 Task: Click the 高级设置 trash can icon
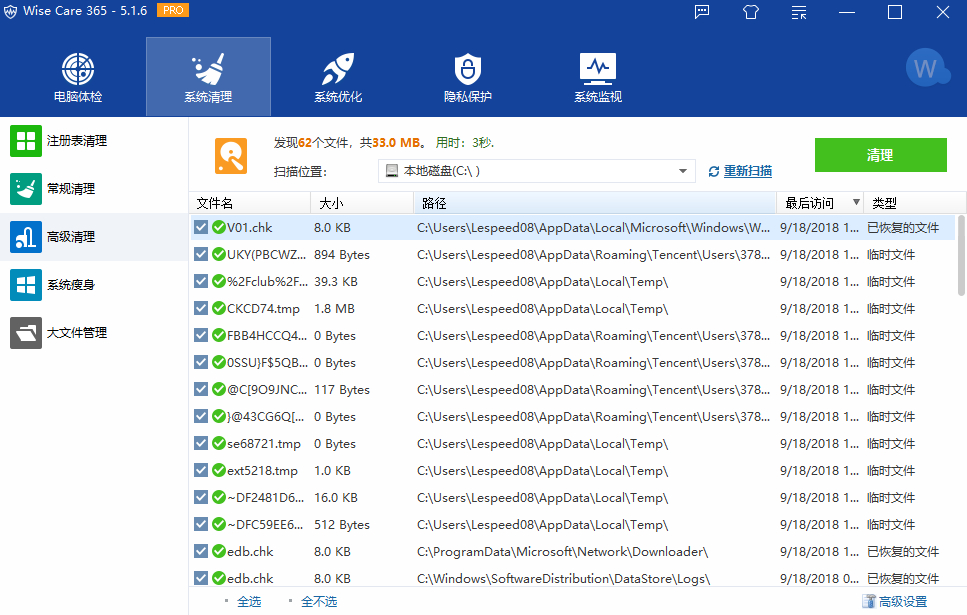pos(869,601)
